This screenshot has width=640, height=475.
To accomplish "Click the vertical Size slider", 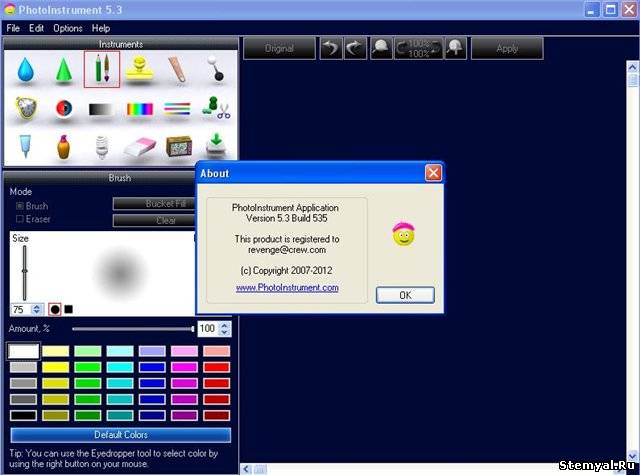I will (25, 273).
